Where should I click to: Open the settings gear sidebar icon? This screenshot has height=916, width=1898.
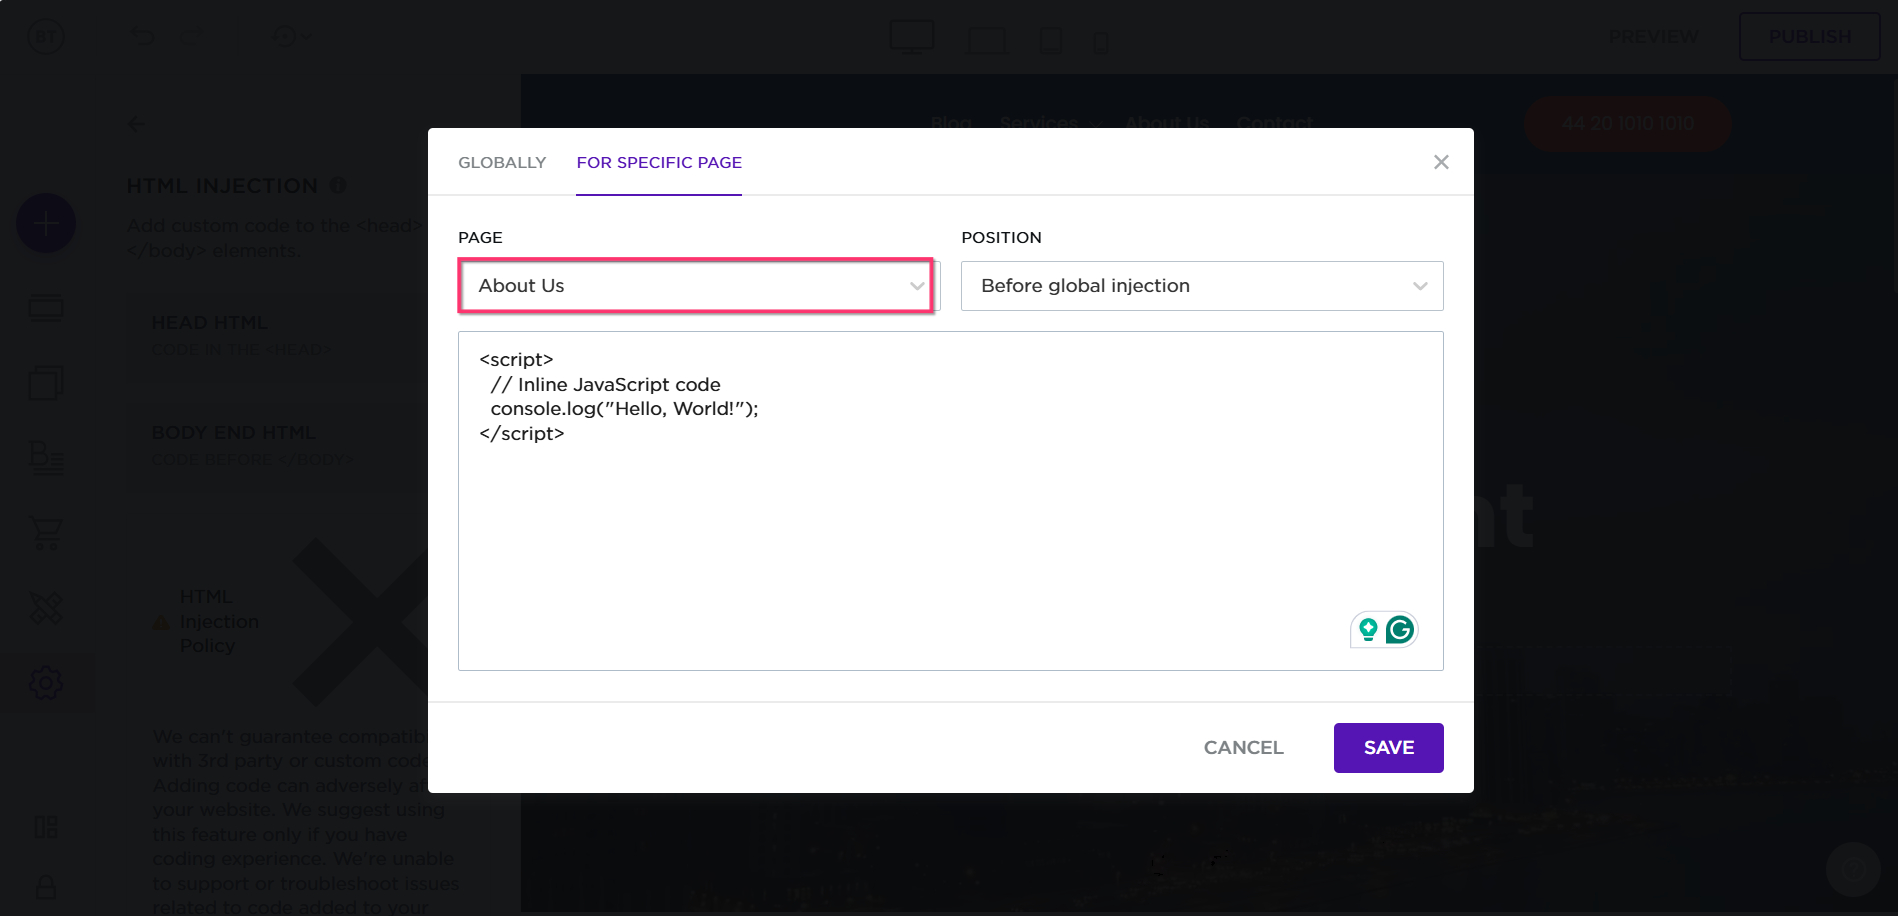coord(46,683)
